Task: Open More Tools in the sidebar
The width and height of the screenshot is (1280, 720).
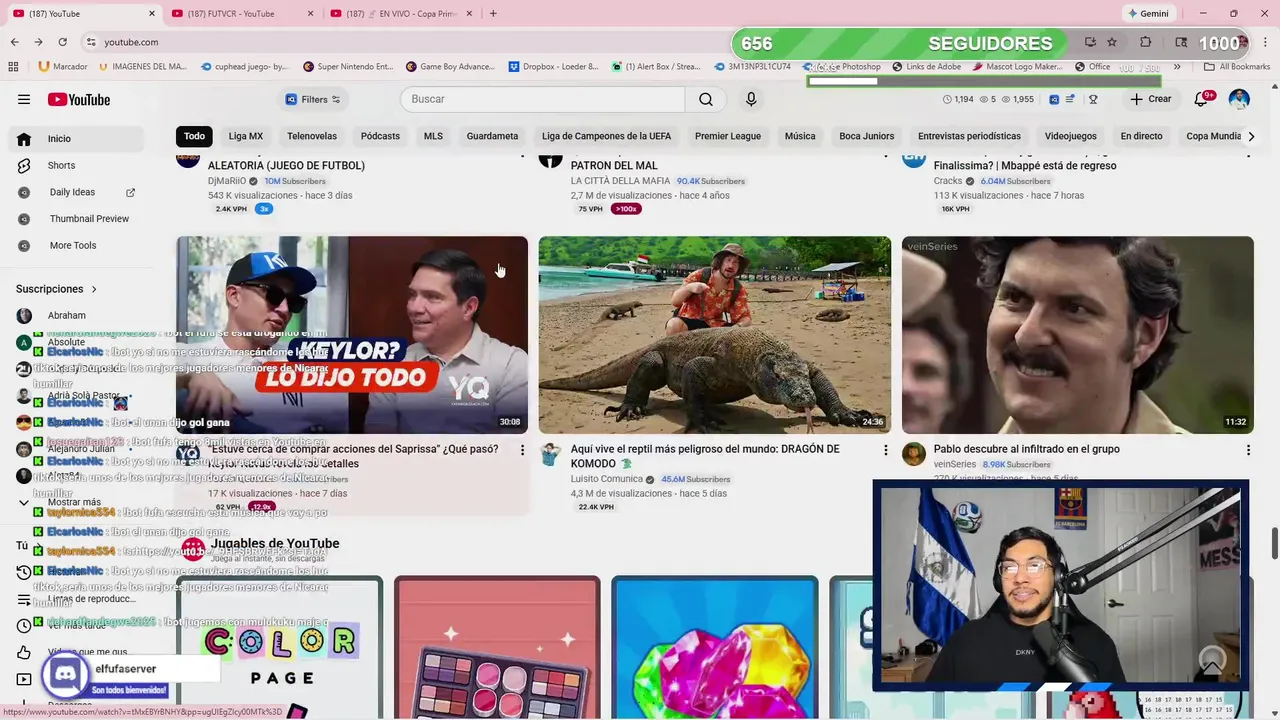Action: tap(75, 245)
